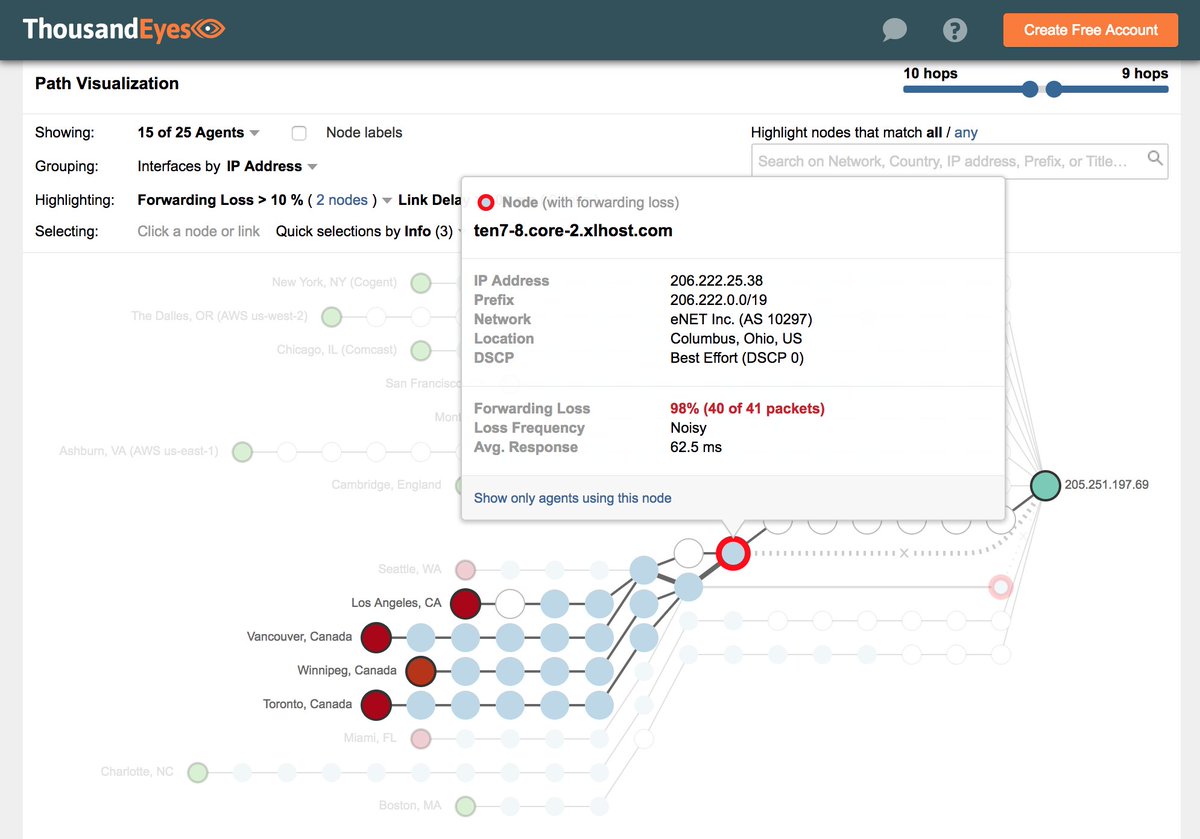Click the Toronto, Canada label
Image resolution: width=1200 pixels, height=839 pixels.
coord(307,704)
